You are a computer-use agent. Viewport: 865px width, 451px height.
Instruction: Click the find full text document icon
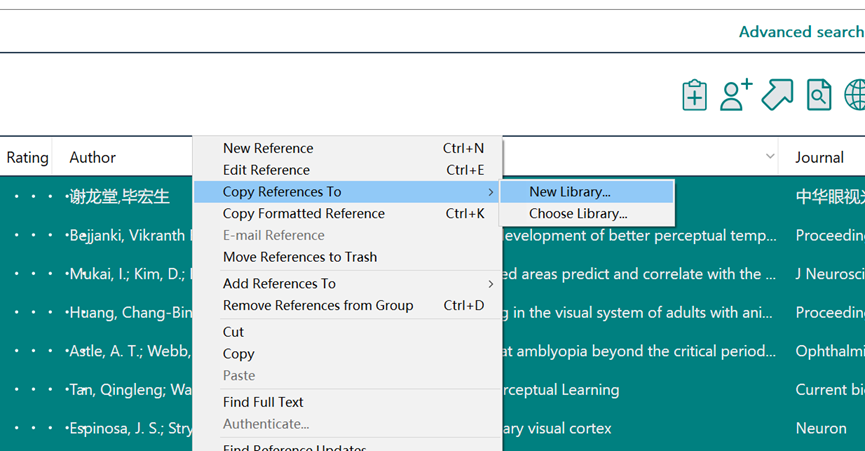click(819, 95)
